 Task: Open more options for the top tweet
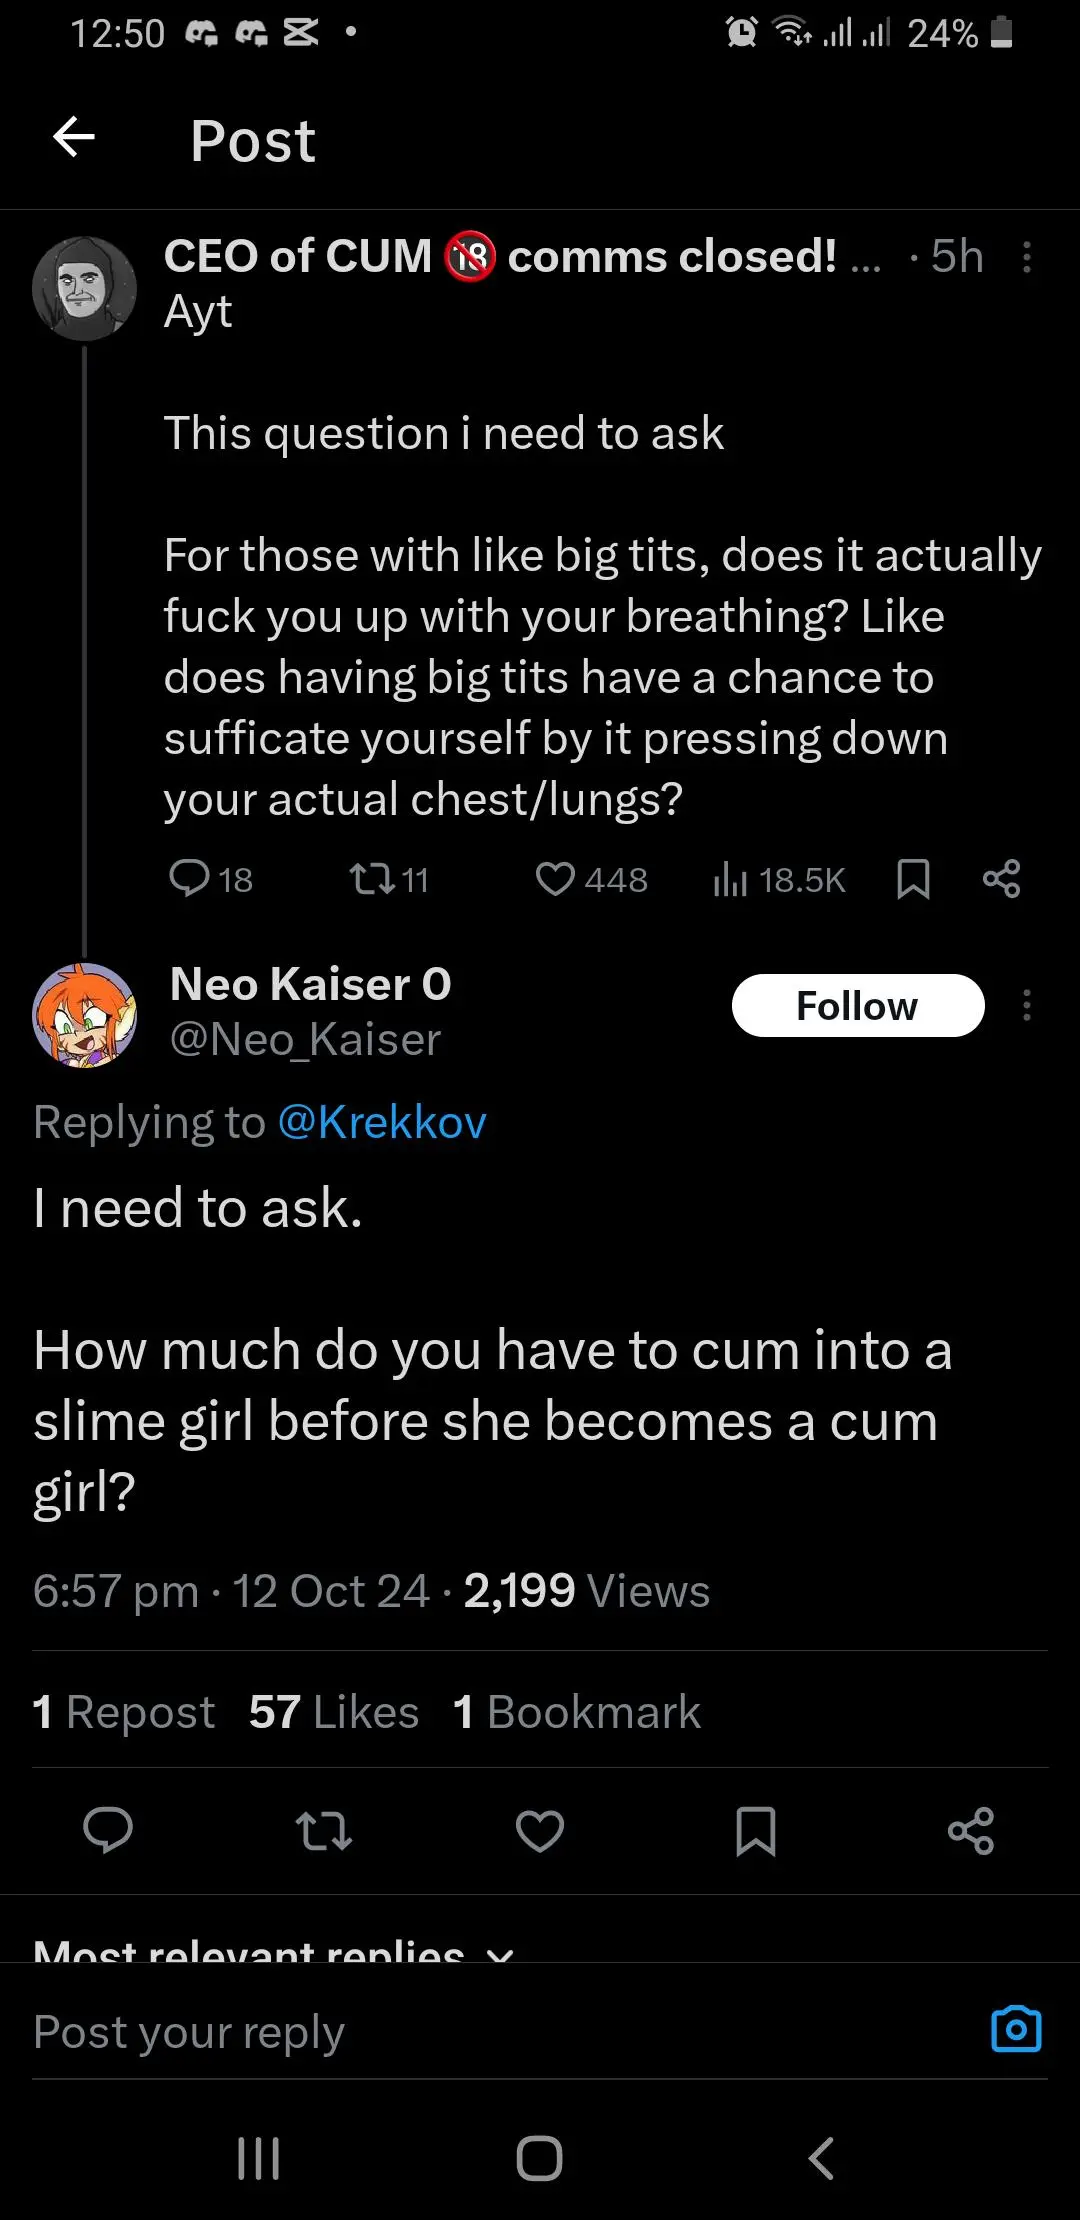pyautogui.click(x=1028, y=258)
